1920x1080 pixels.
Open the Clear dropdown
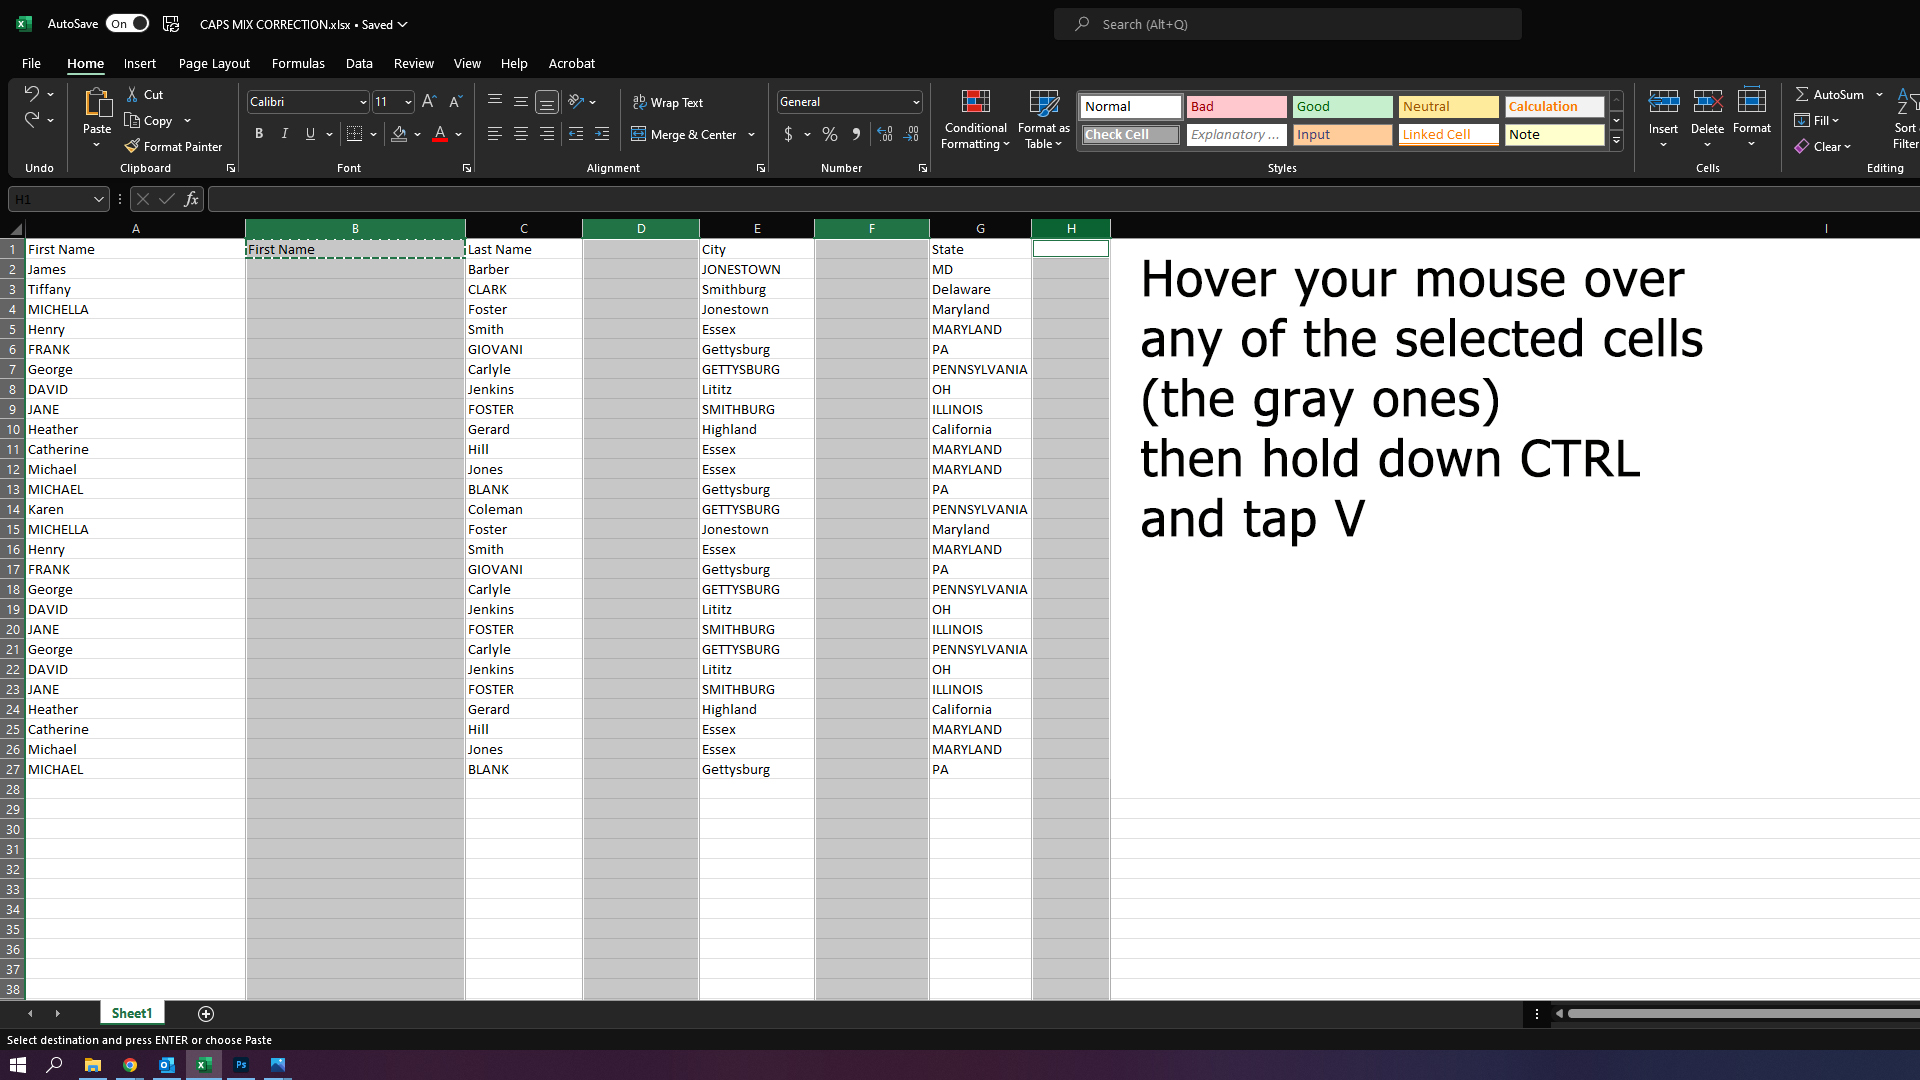(1822, 146)
